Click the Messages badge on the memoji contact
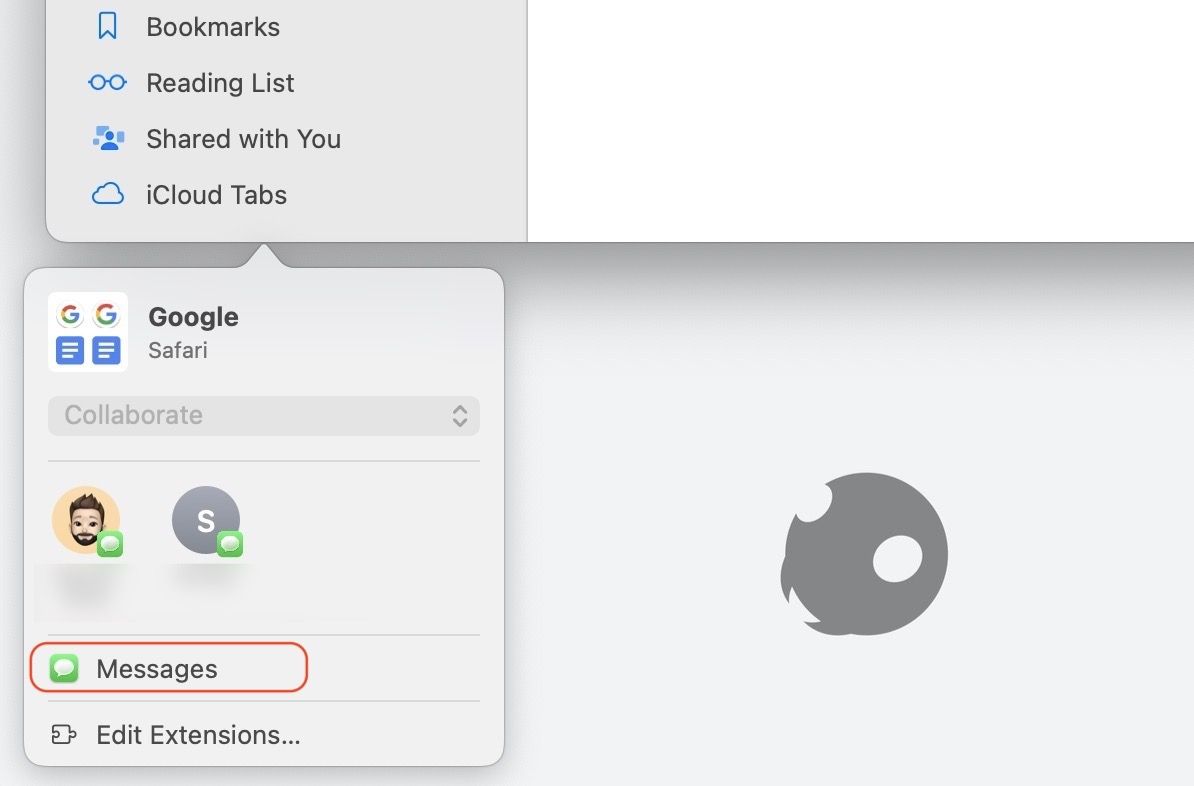This screenshot has width=1194, height=786. click(110, 544)
